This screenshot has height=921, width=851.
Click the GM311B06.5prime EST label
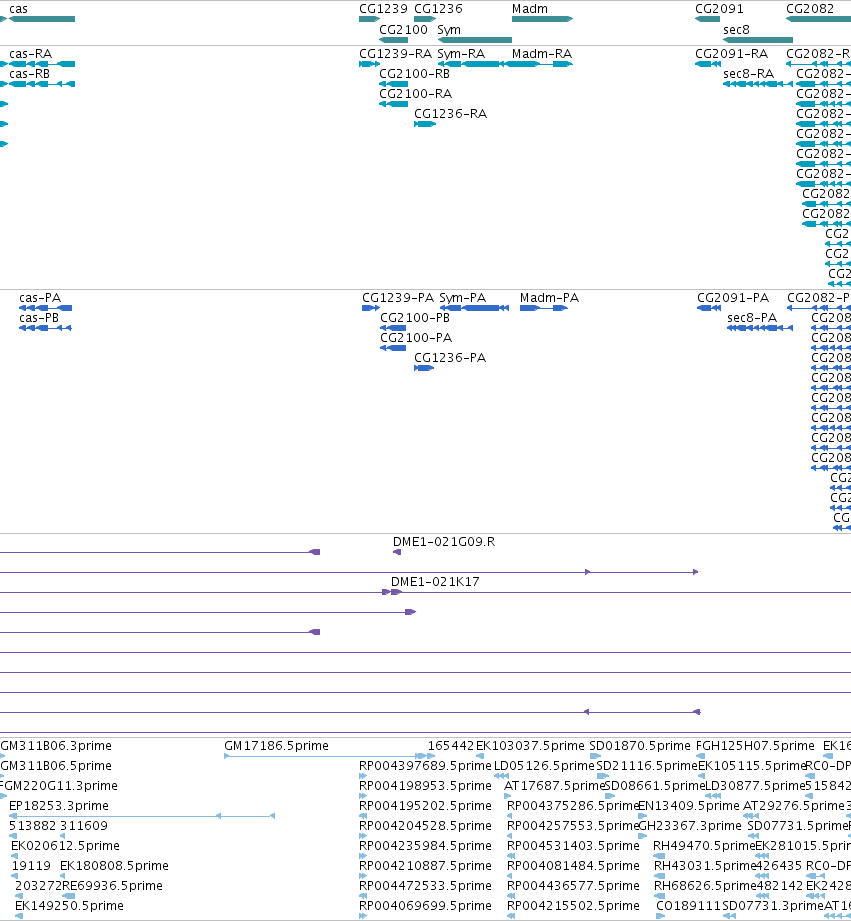point(56,766)
